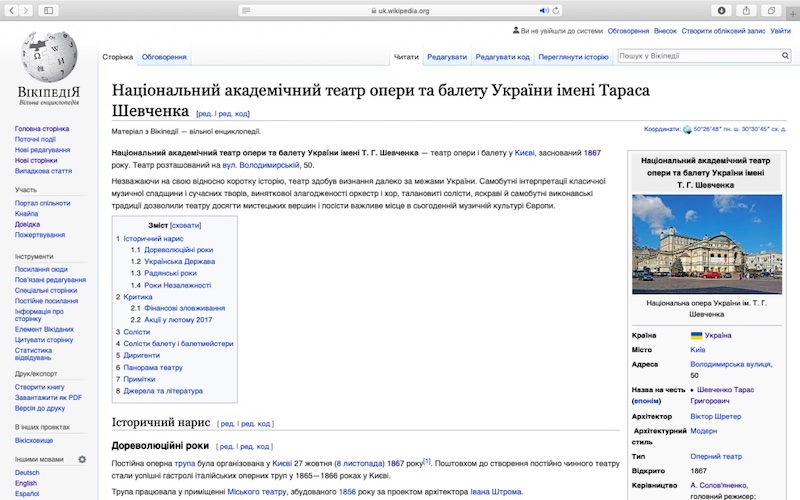Viewport: 800px width, 500px height.
Task: Click the Wikipedia globe logo
Action: tap(49, 56)
